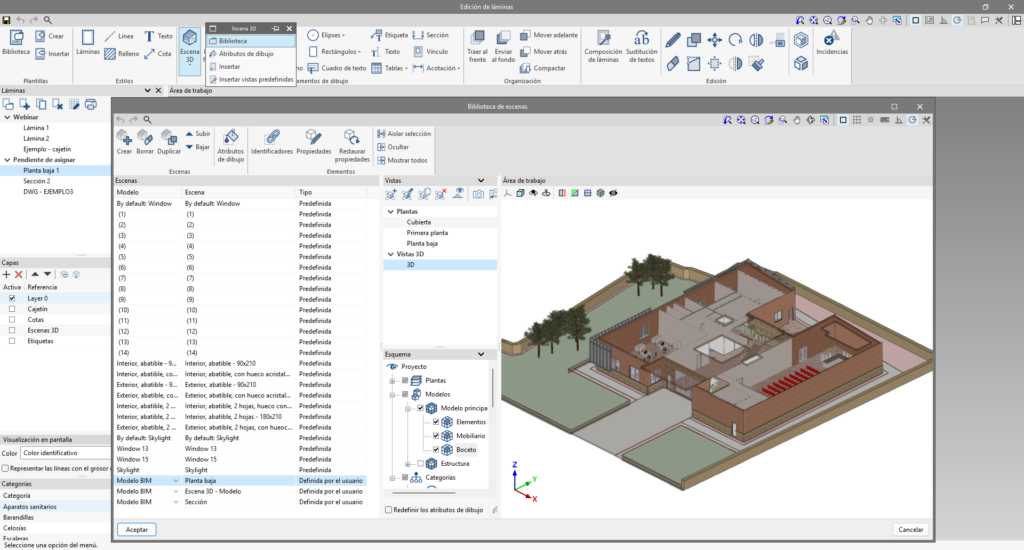
Task: Select Insertar vistas predefinidas menu entry
Action: 256,78
